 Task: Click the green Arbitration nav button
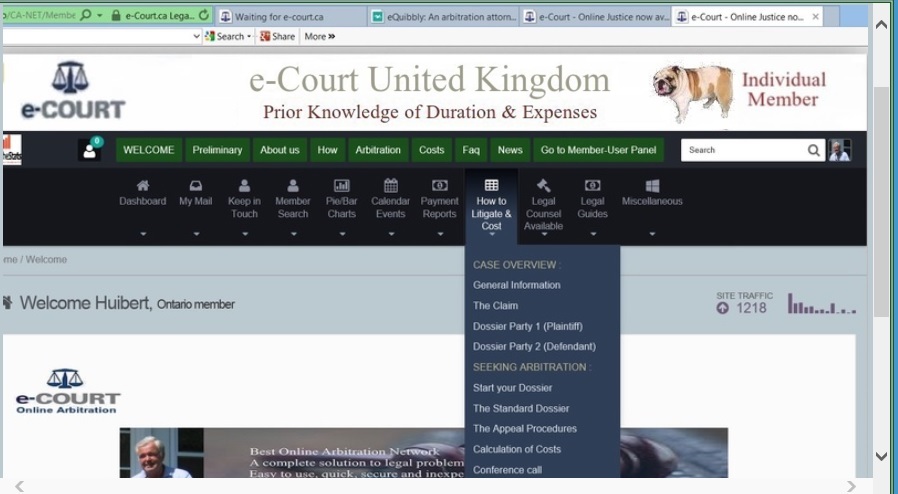(378, 150)
